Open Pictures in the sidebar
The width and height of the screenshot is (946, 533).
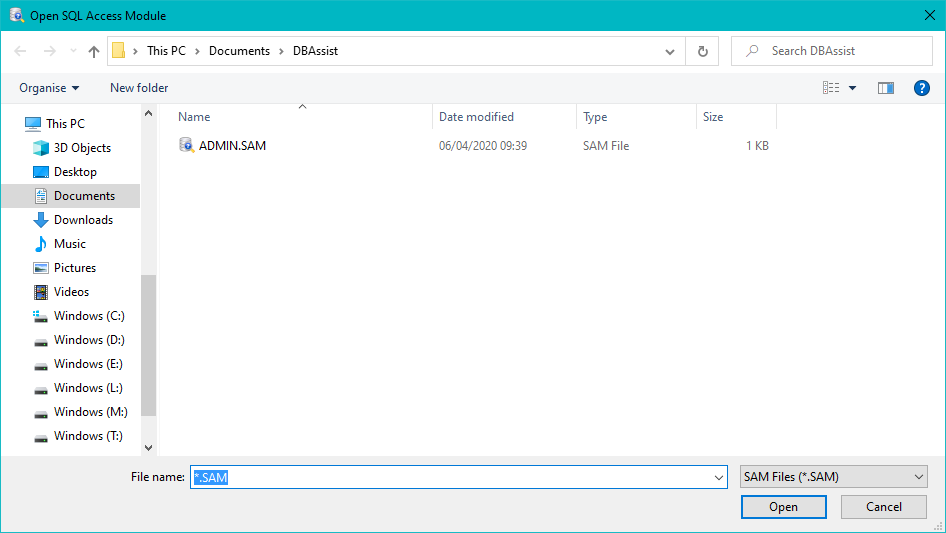pyautogui.click(x=74, y=268)
